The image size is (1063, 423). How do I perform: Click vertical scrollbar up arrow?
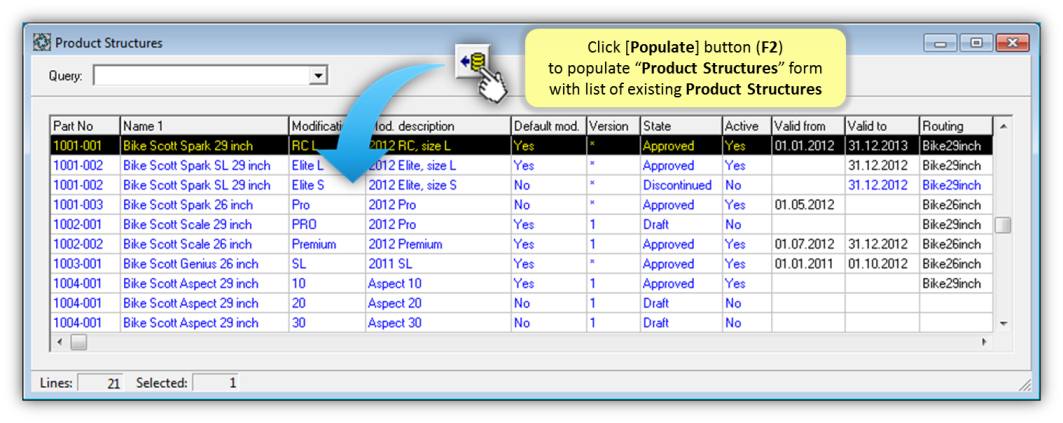pos(1003,126)
